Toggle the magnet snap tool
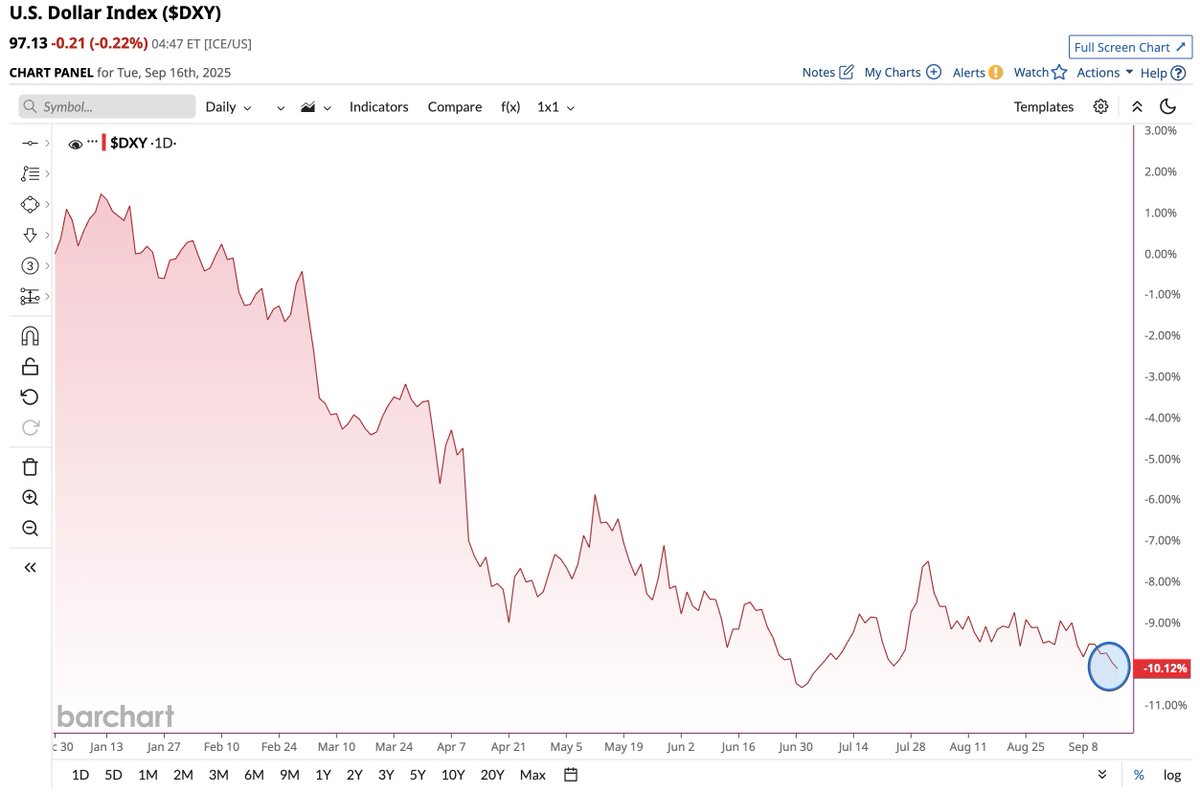This screenshot has height=794, width=1200. coord(30,336)
